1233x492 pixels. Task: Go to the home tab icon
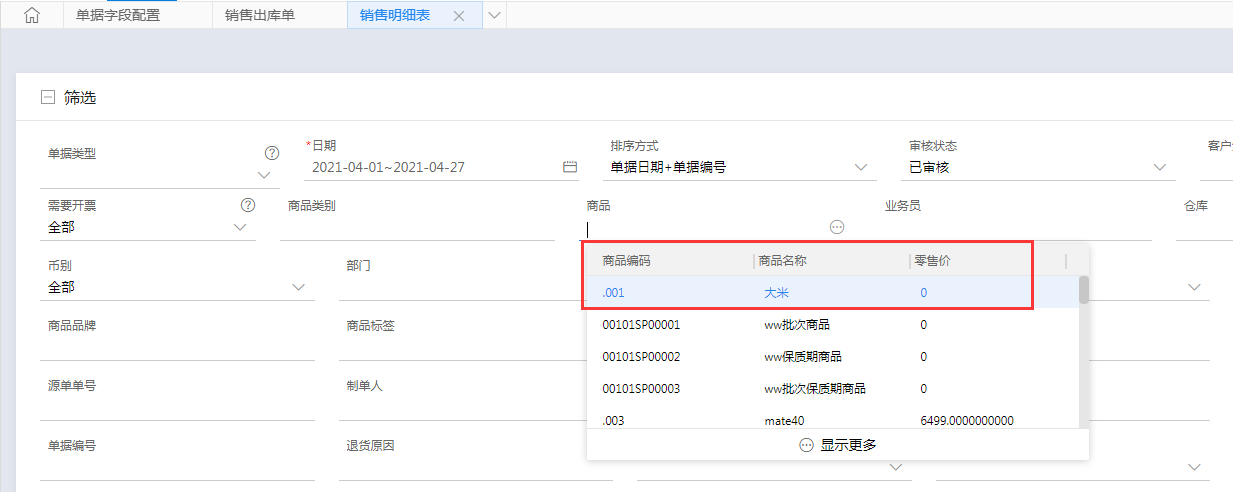(x=31, y=15)
